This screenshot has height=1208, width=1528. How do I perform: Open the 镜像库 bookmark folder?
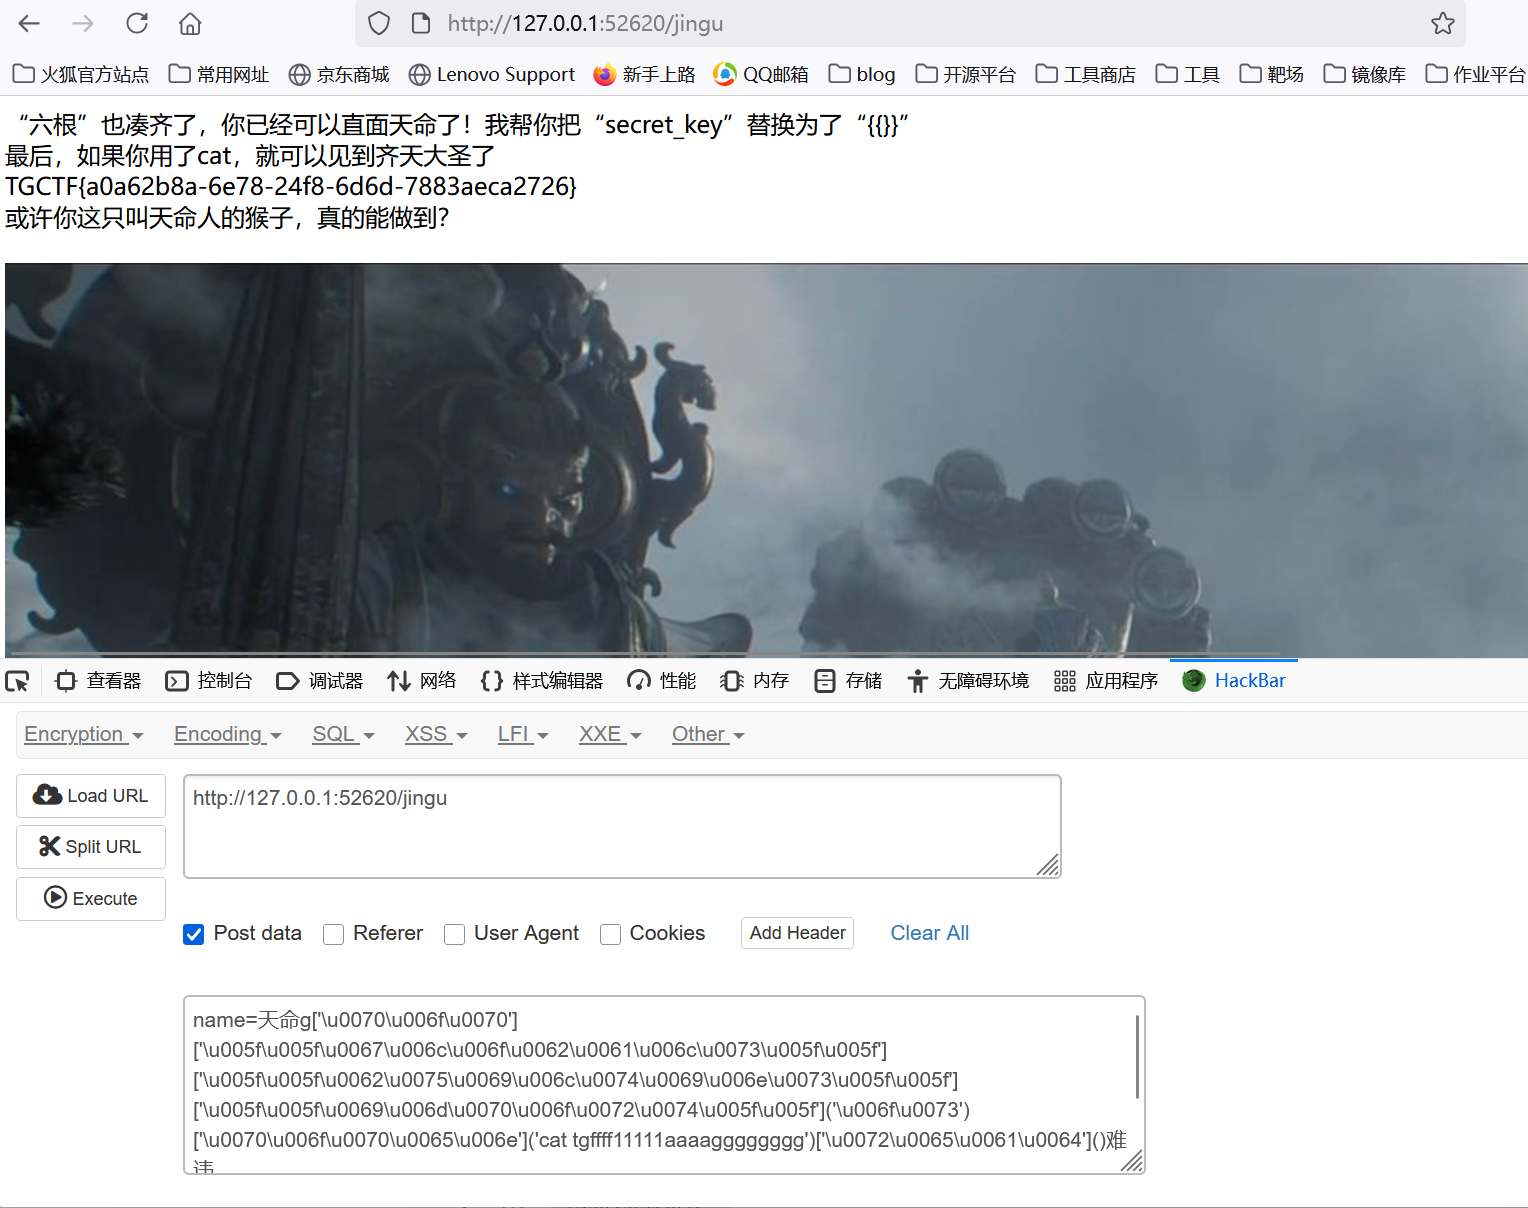click(x=1365, y=74)
